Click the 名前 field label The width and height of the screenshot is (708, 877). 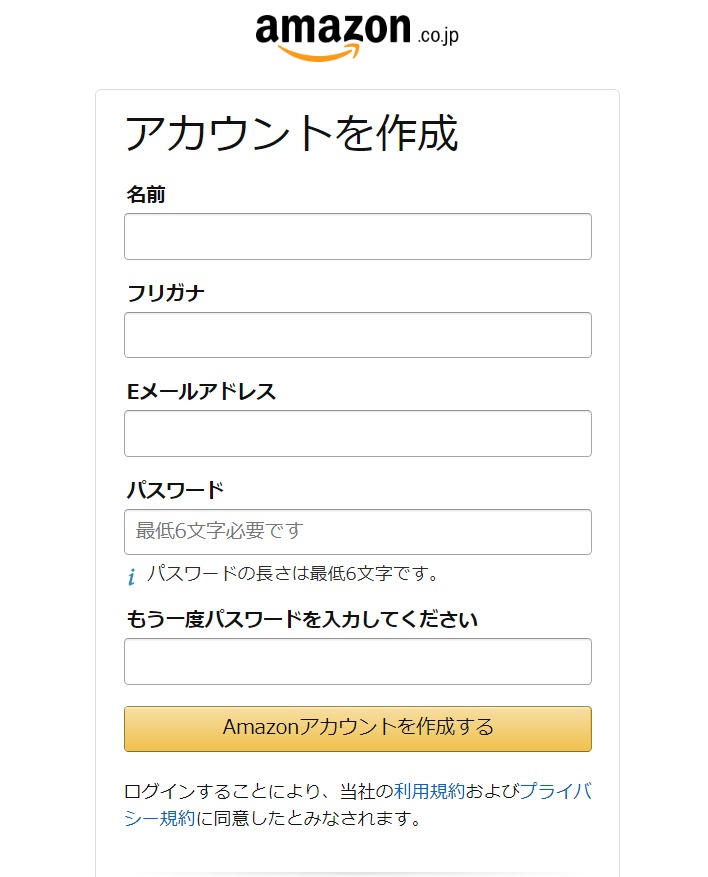pyautogui.click(x=146, y=195)
